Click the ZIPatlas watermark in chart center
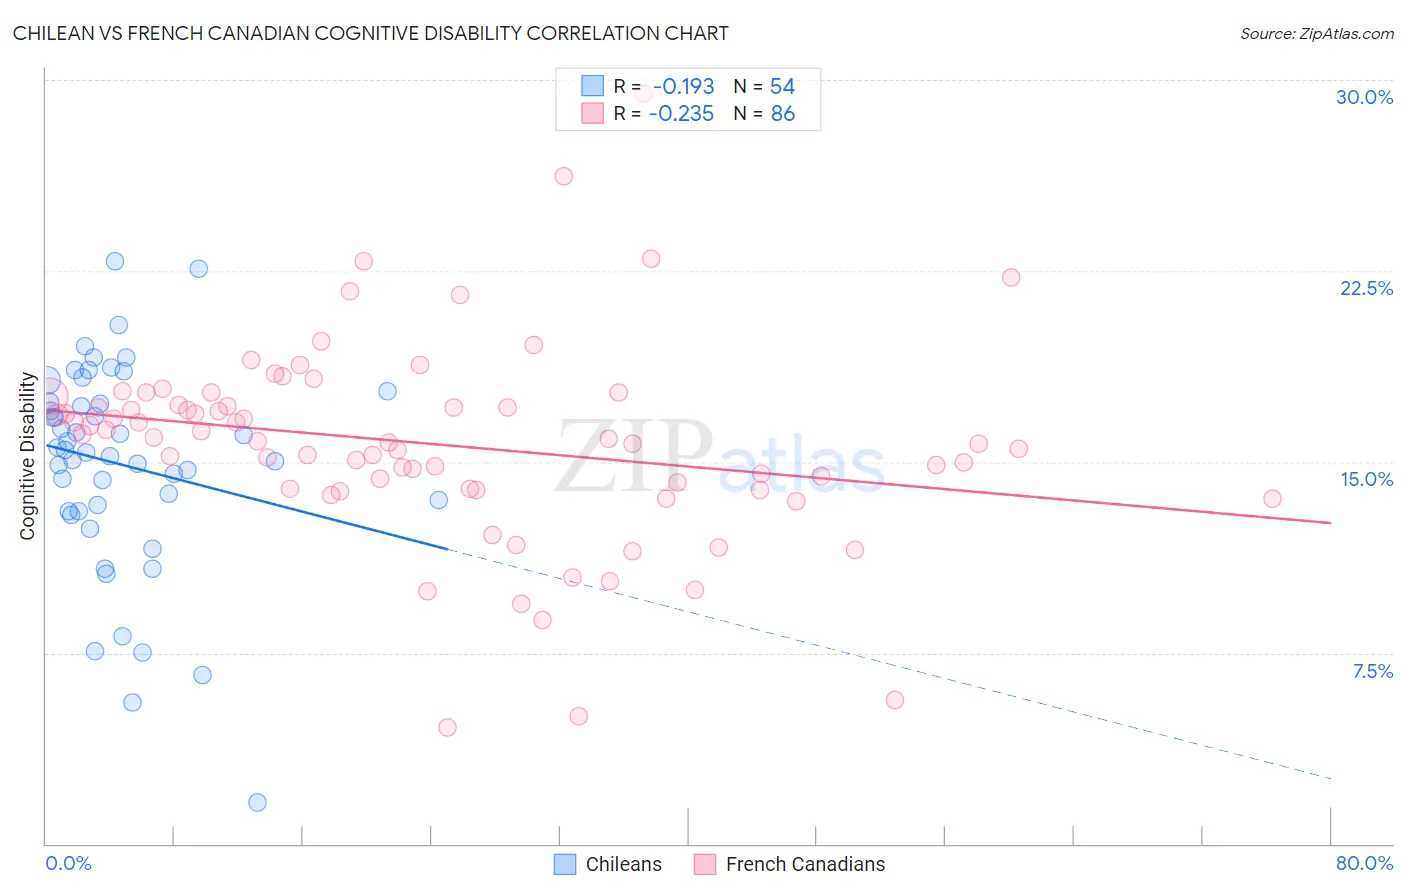The image size is (1406, 892). tap(720, 457)
